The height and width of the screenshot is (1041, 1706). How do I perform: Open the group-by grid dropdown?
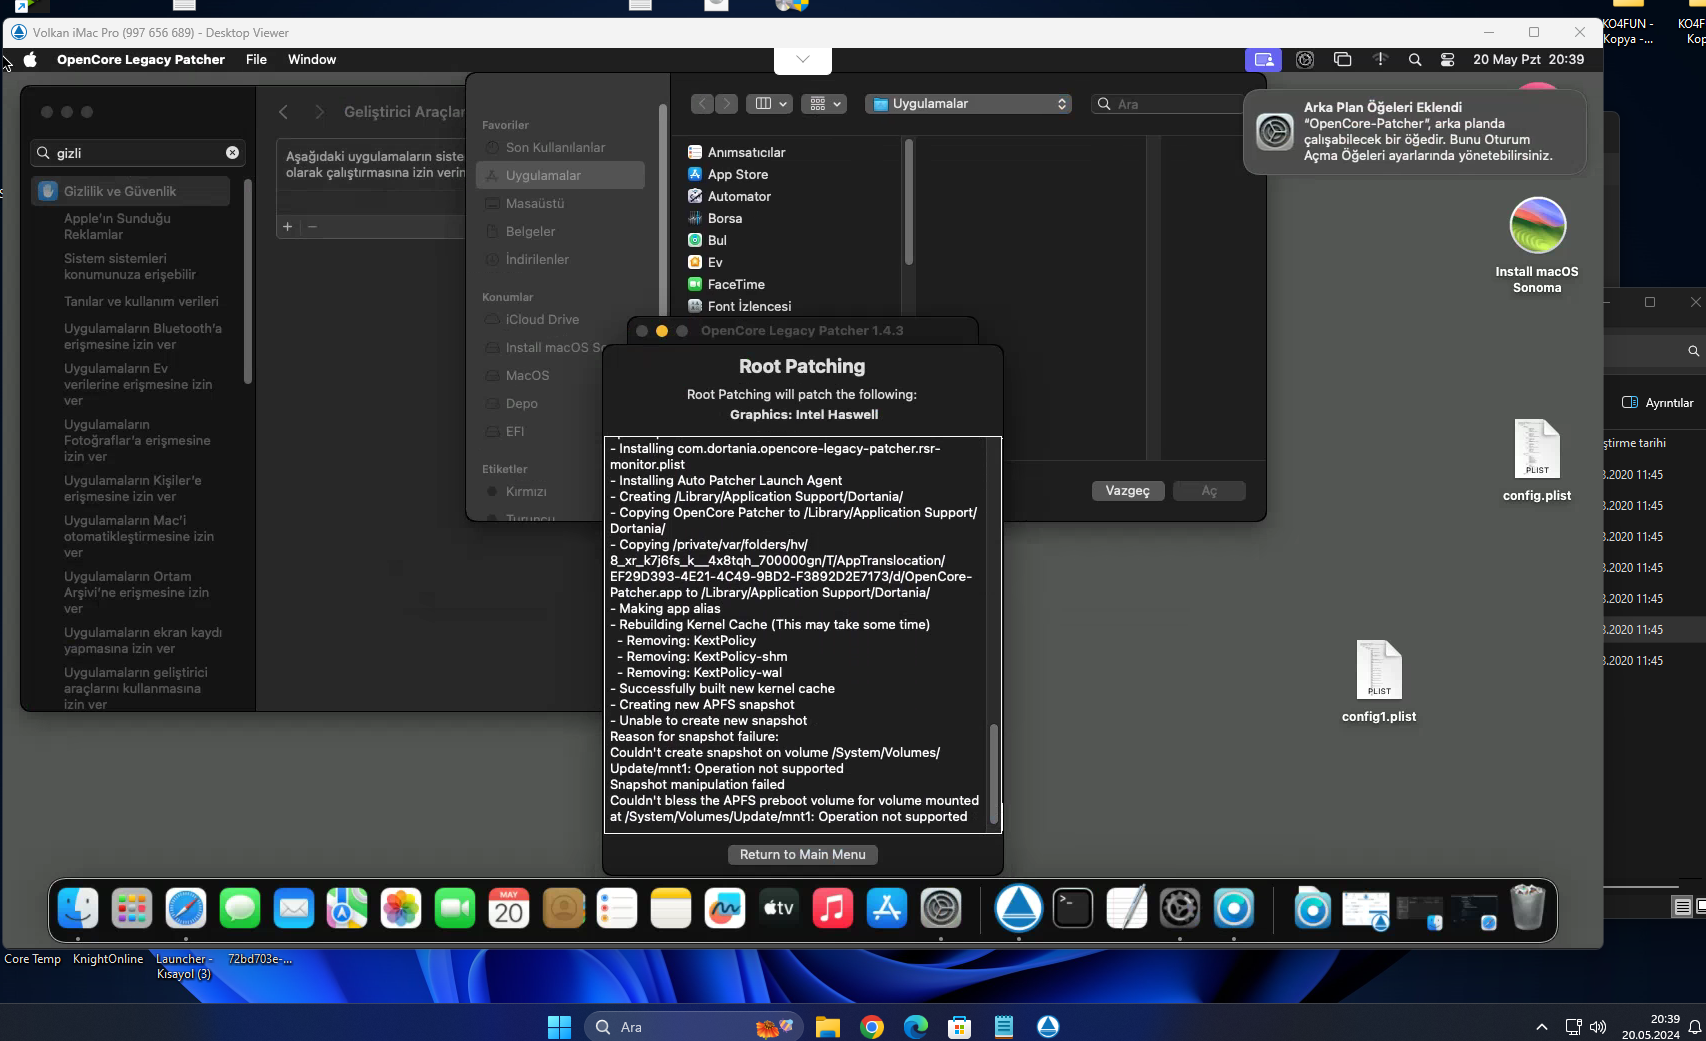826,104
